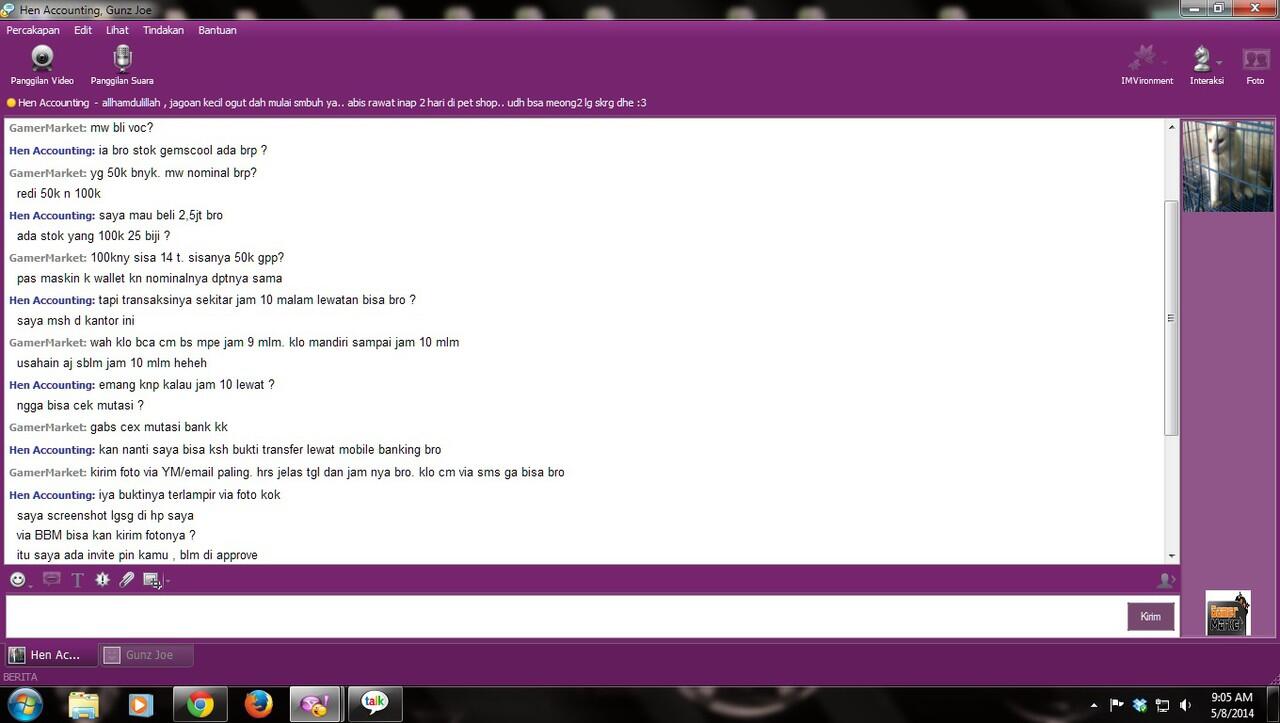Image resolution: width=1280 pixels, height=723 pixels.
Task: Start a voice call with Panggilan Suara
Action: click(122, 65)
